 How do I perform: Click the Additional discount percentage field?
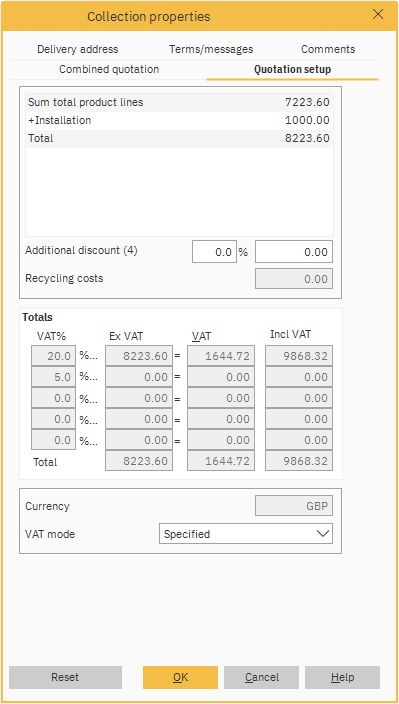click(215, 251)
